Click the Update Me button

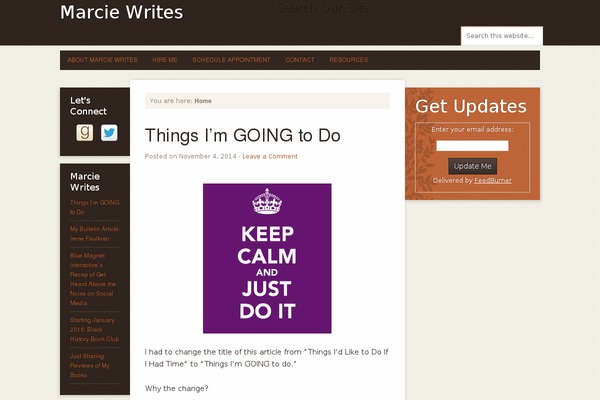tap(473, 166)
